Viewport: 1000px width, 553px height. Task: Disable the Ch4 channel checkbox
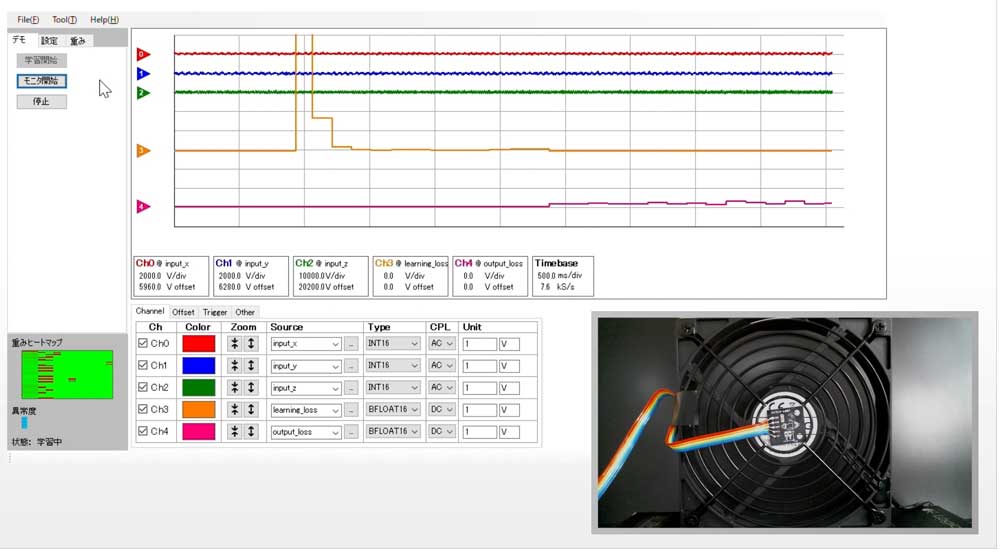[143, 431]
